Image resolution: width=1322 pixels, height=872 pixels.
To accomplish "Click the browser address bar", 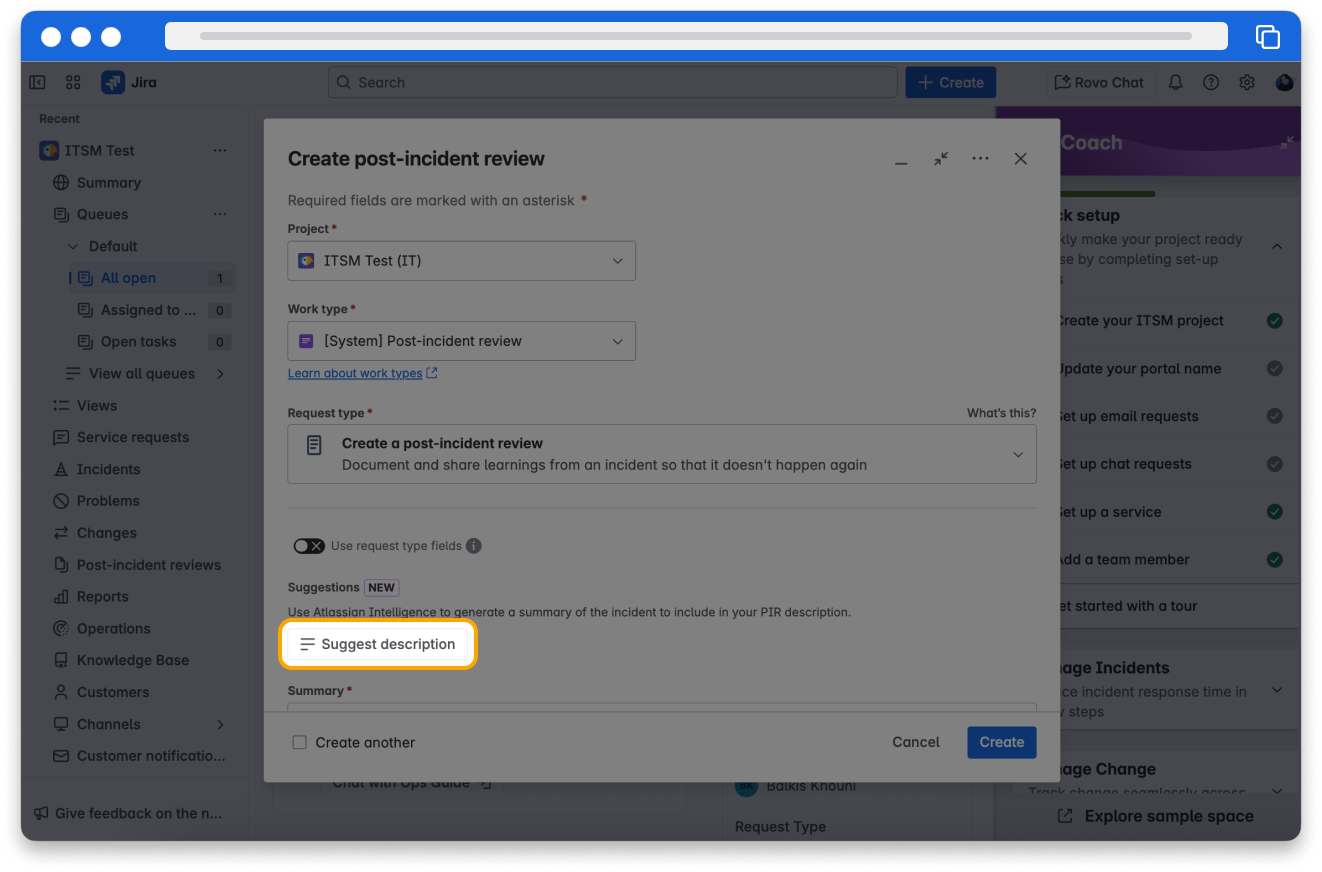I will [696, 36].
